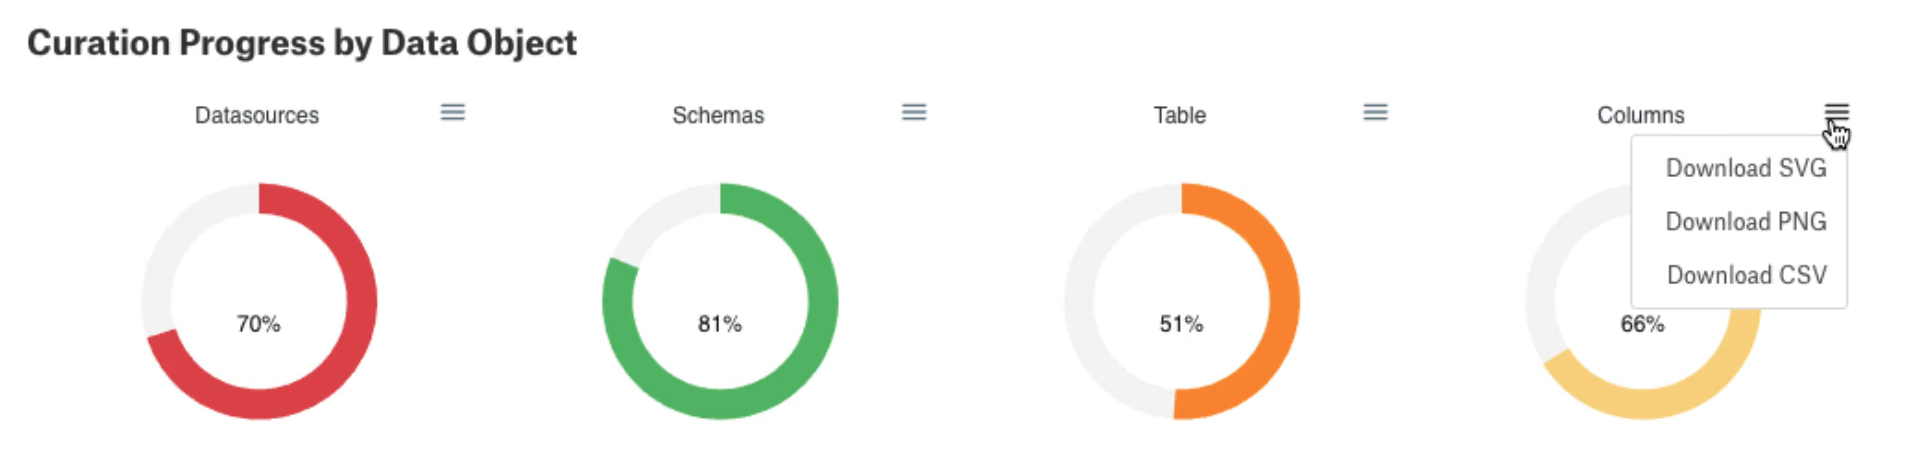The width and height of the screenshot is (1920, 462).
Task: Click the 66% label in Columns chart
Action: 1642,324
